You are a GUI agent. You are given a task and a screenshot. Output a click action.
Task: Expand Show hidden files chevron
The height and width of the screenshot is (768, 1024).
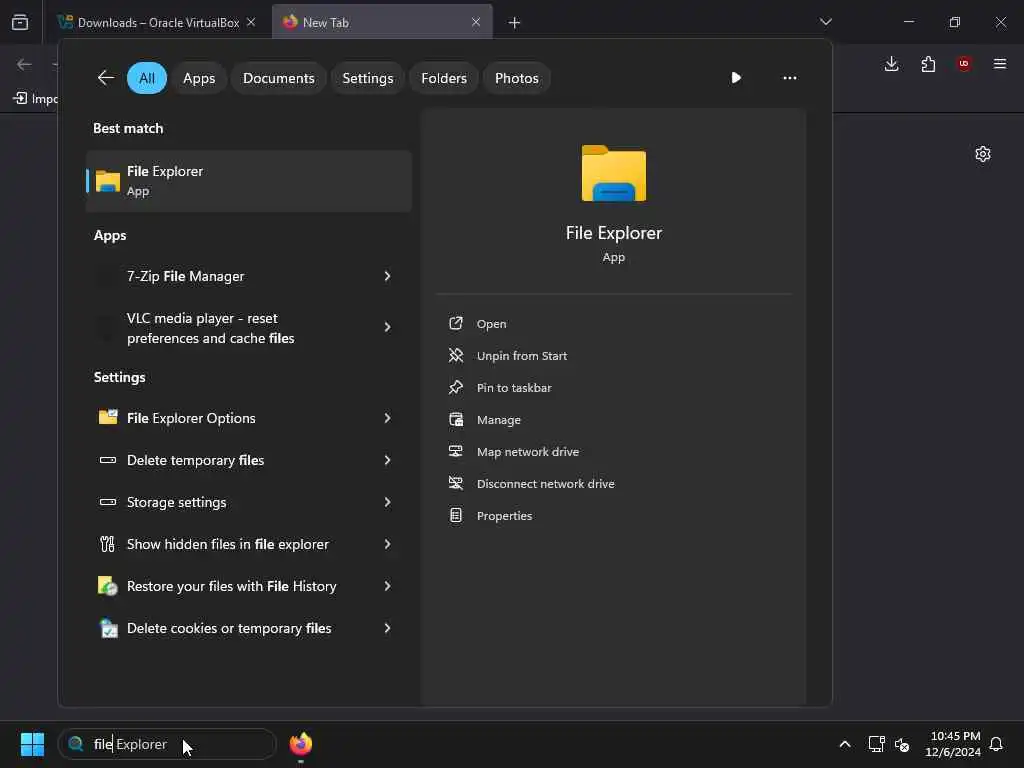(387, 544)
